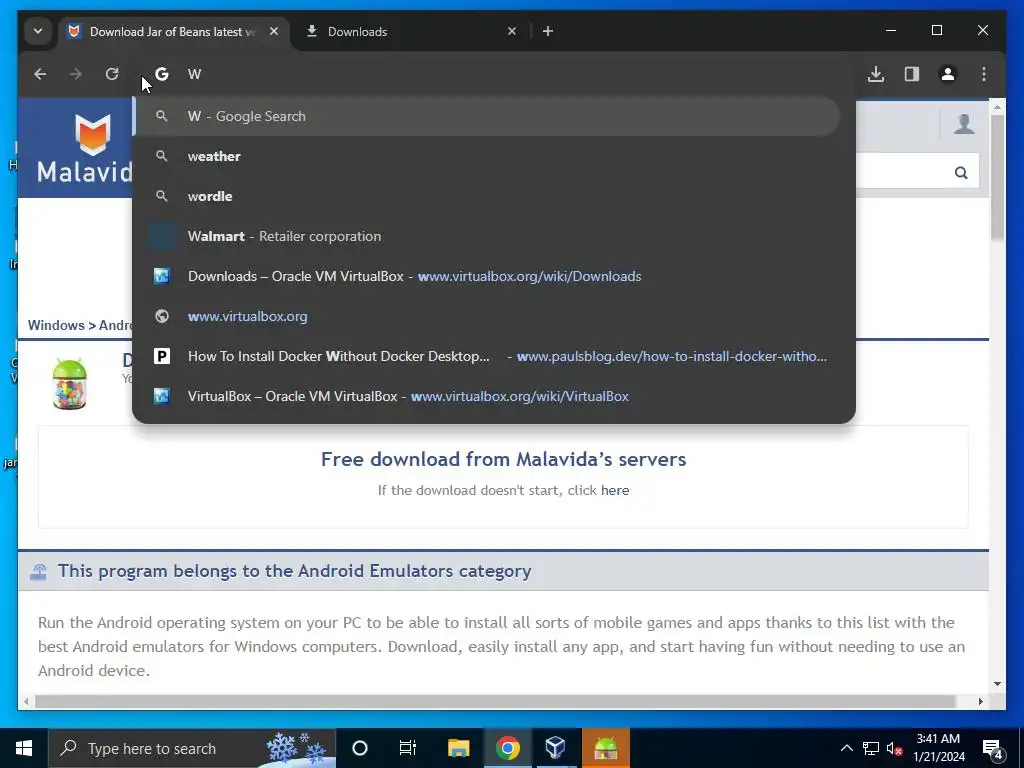Open the Chrome side panel
This screenshot has height=768, width=1024.
tap(912, 74)
